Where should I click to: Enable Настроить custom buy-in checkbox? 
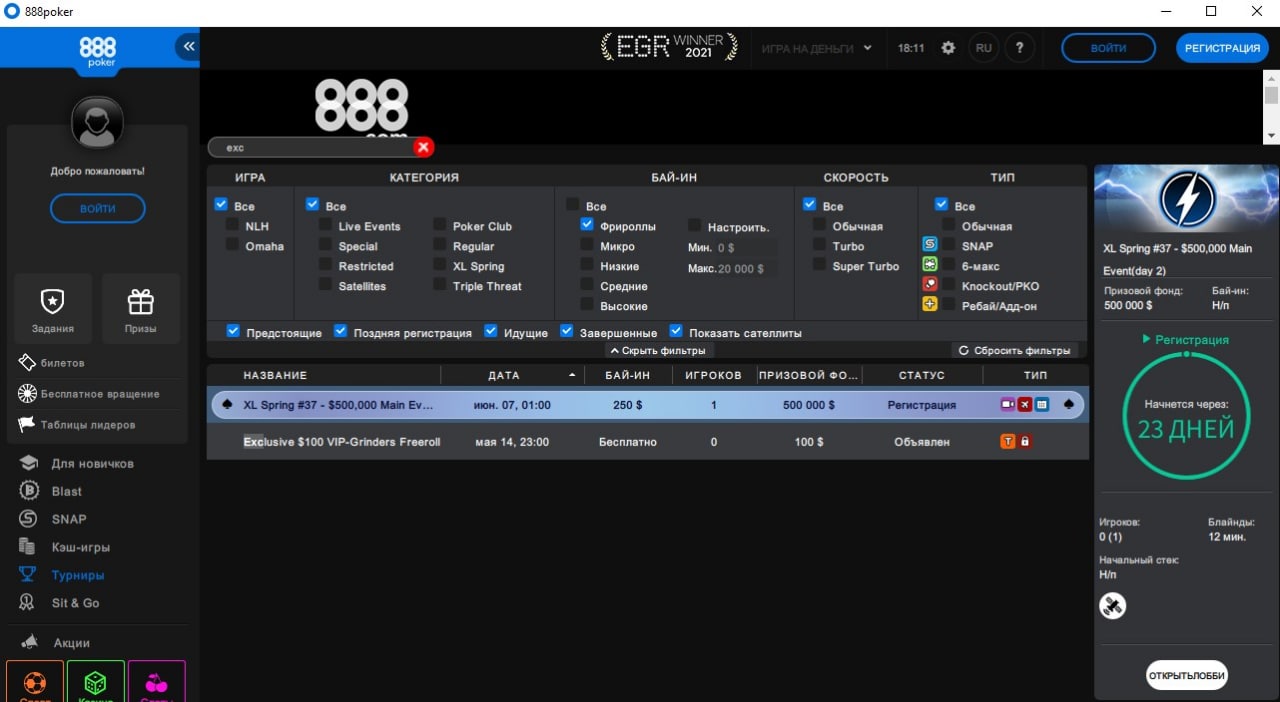tap(695, 226)
